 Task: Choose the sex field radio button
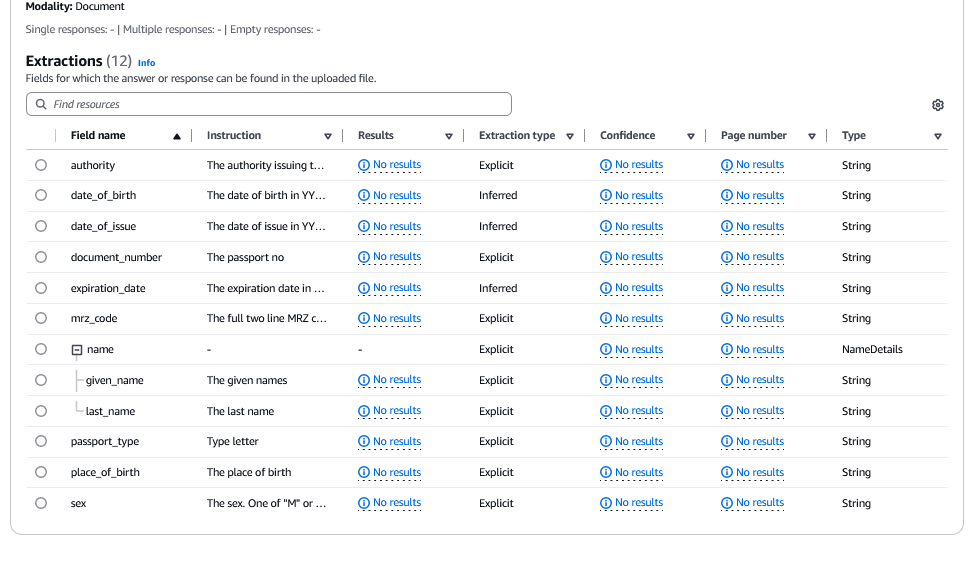click(x=41, y=503)
